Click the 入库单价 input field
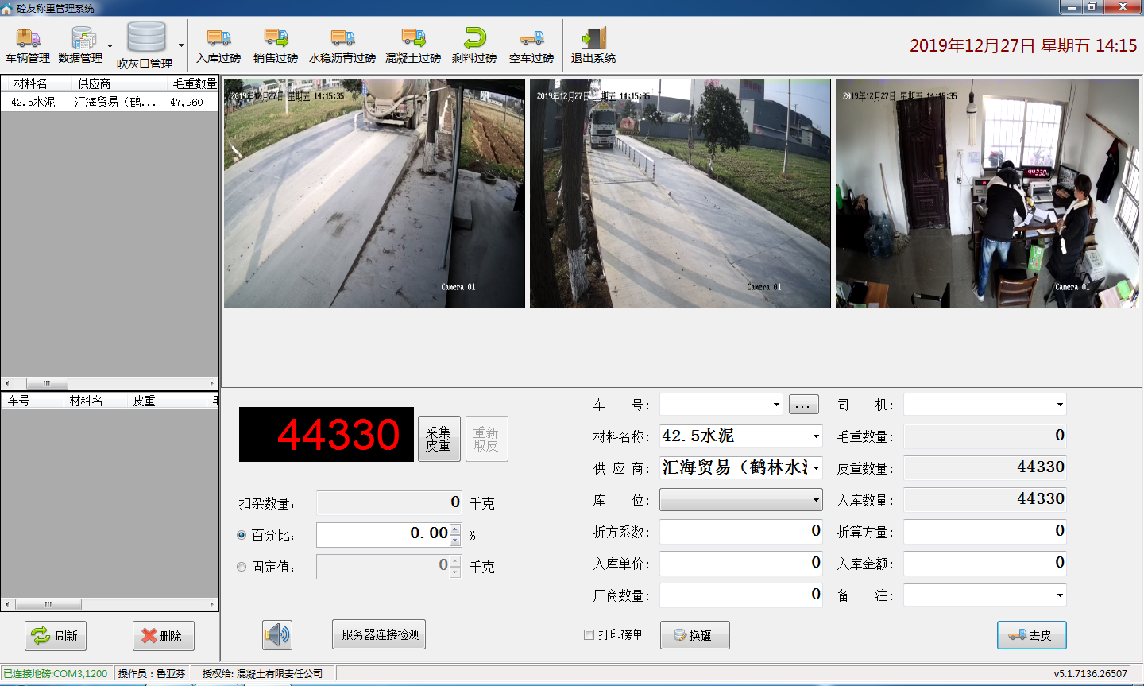 click(x=741, y=563)
